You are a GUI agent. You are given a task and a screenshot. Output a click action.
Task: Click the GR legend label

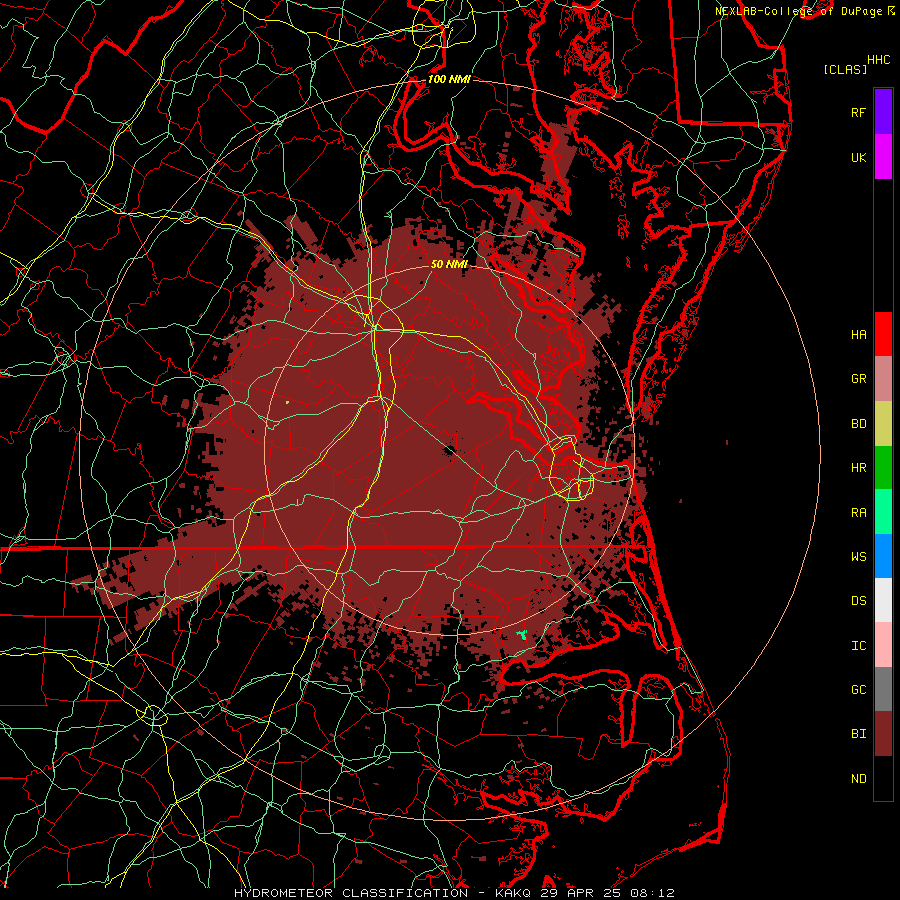[858, 379]
